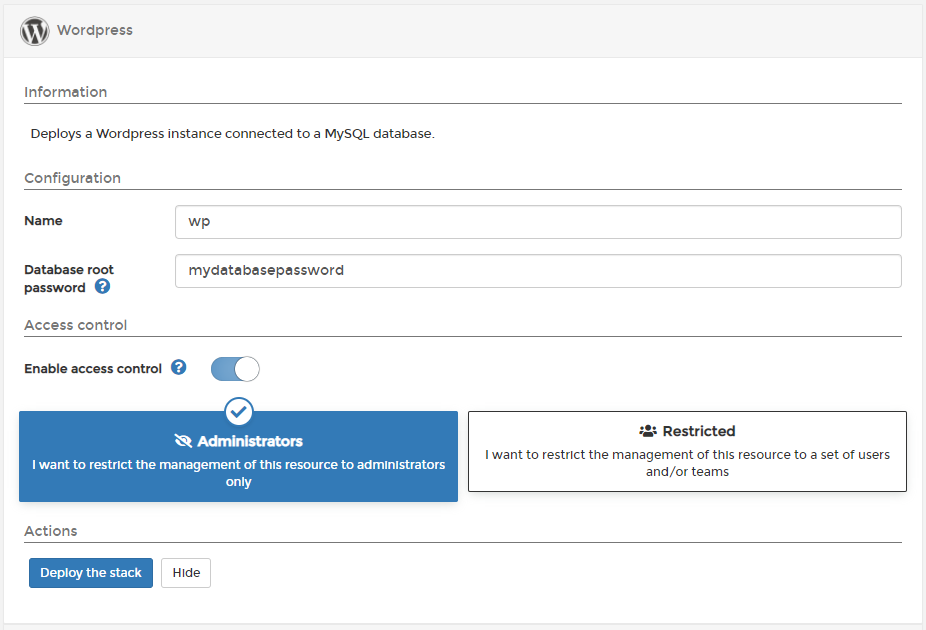The height and width of the screenshot is (630, 926).
Task: Click the Hide button
Action: point(186,573)
